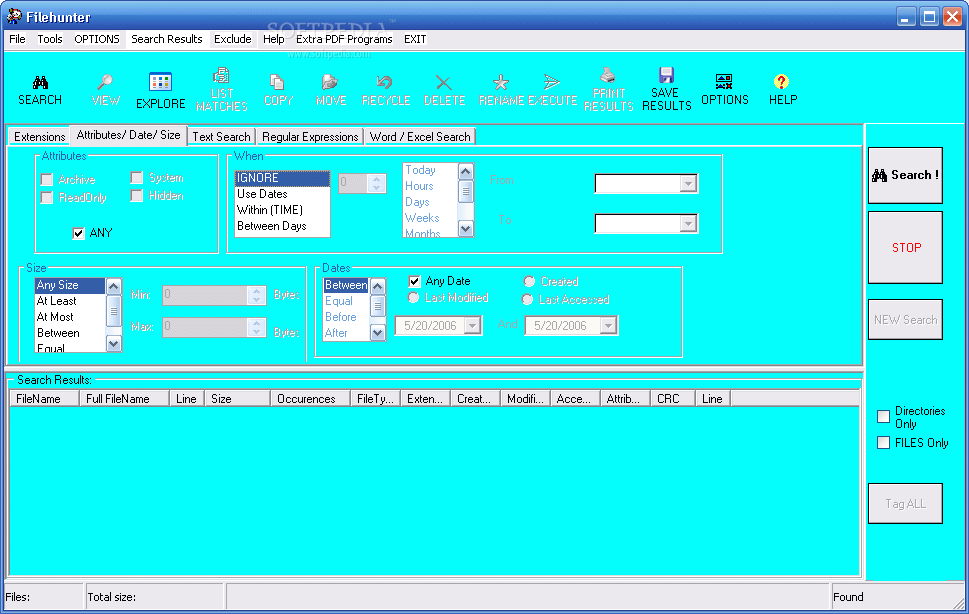
Task: Open the From date dropdown
Action: click(x=688, y=183)
